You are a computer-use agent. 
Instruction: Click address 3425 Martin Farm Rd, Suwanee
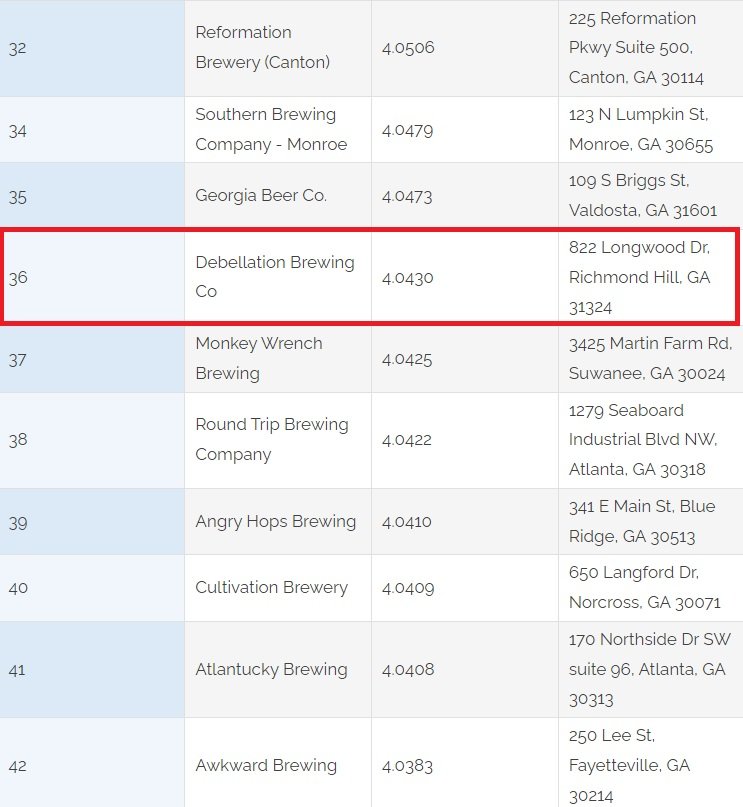click(650, 358)
